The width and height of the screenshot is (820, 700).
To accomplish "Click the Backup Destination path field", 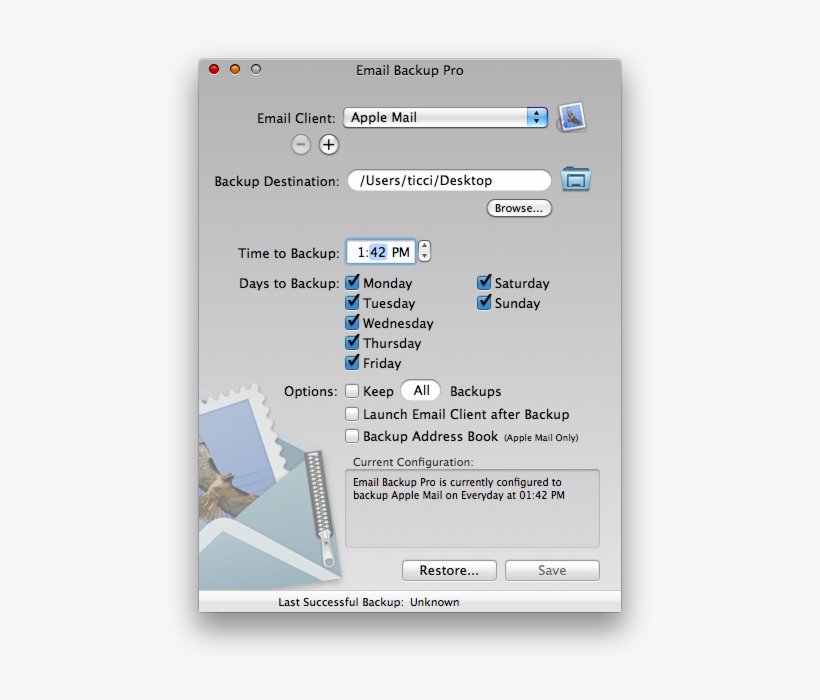I will click(449, 180).
